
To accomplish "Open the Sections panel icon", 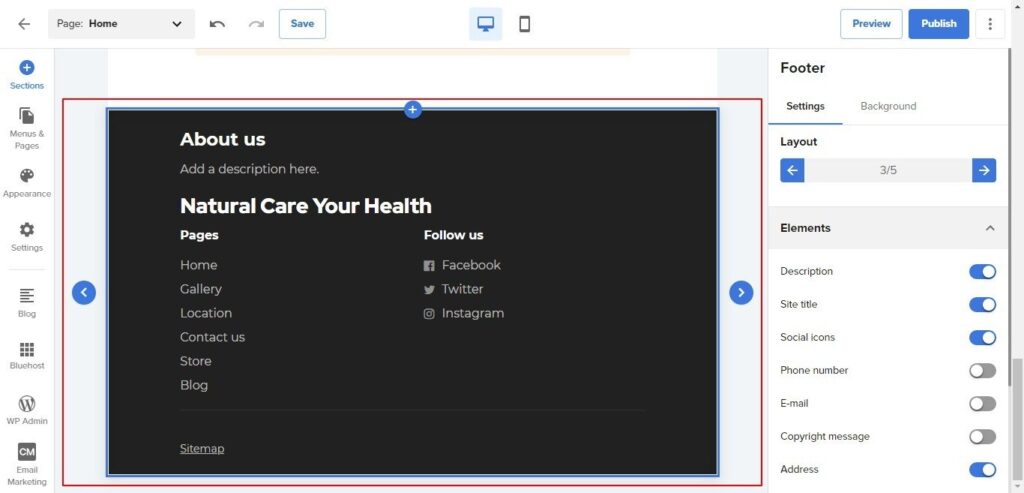I will tap(27, 68).
